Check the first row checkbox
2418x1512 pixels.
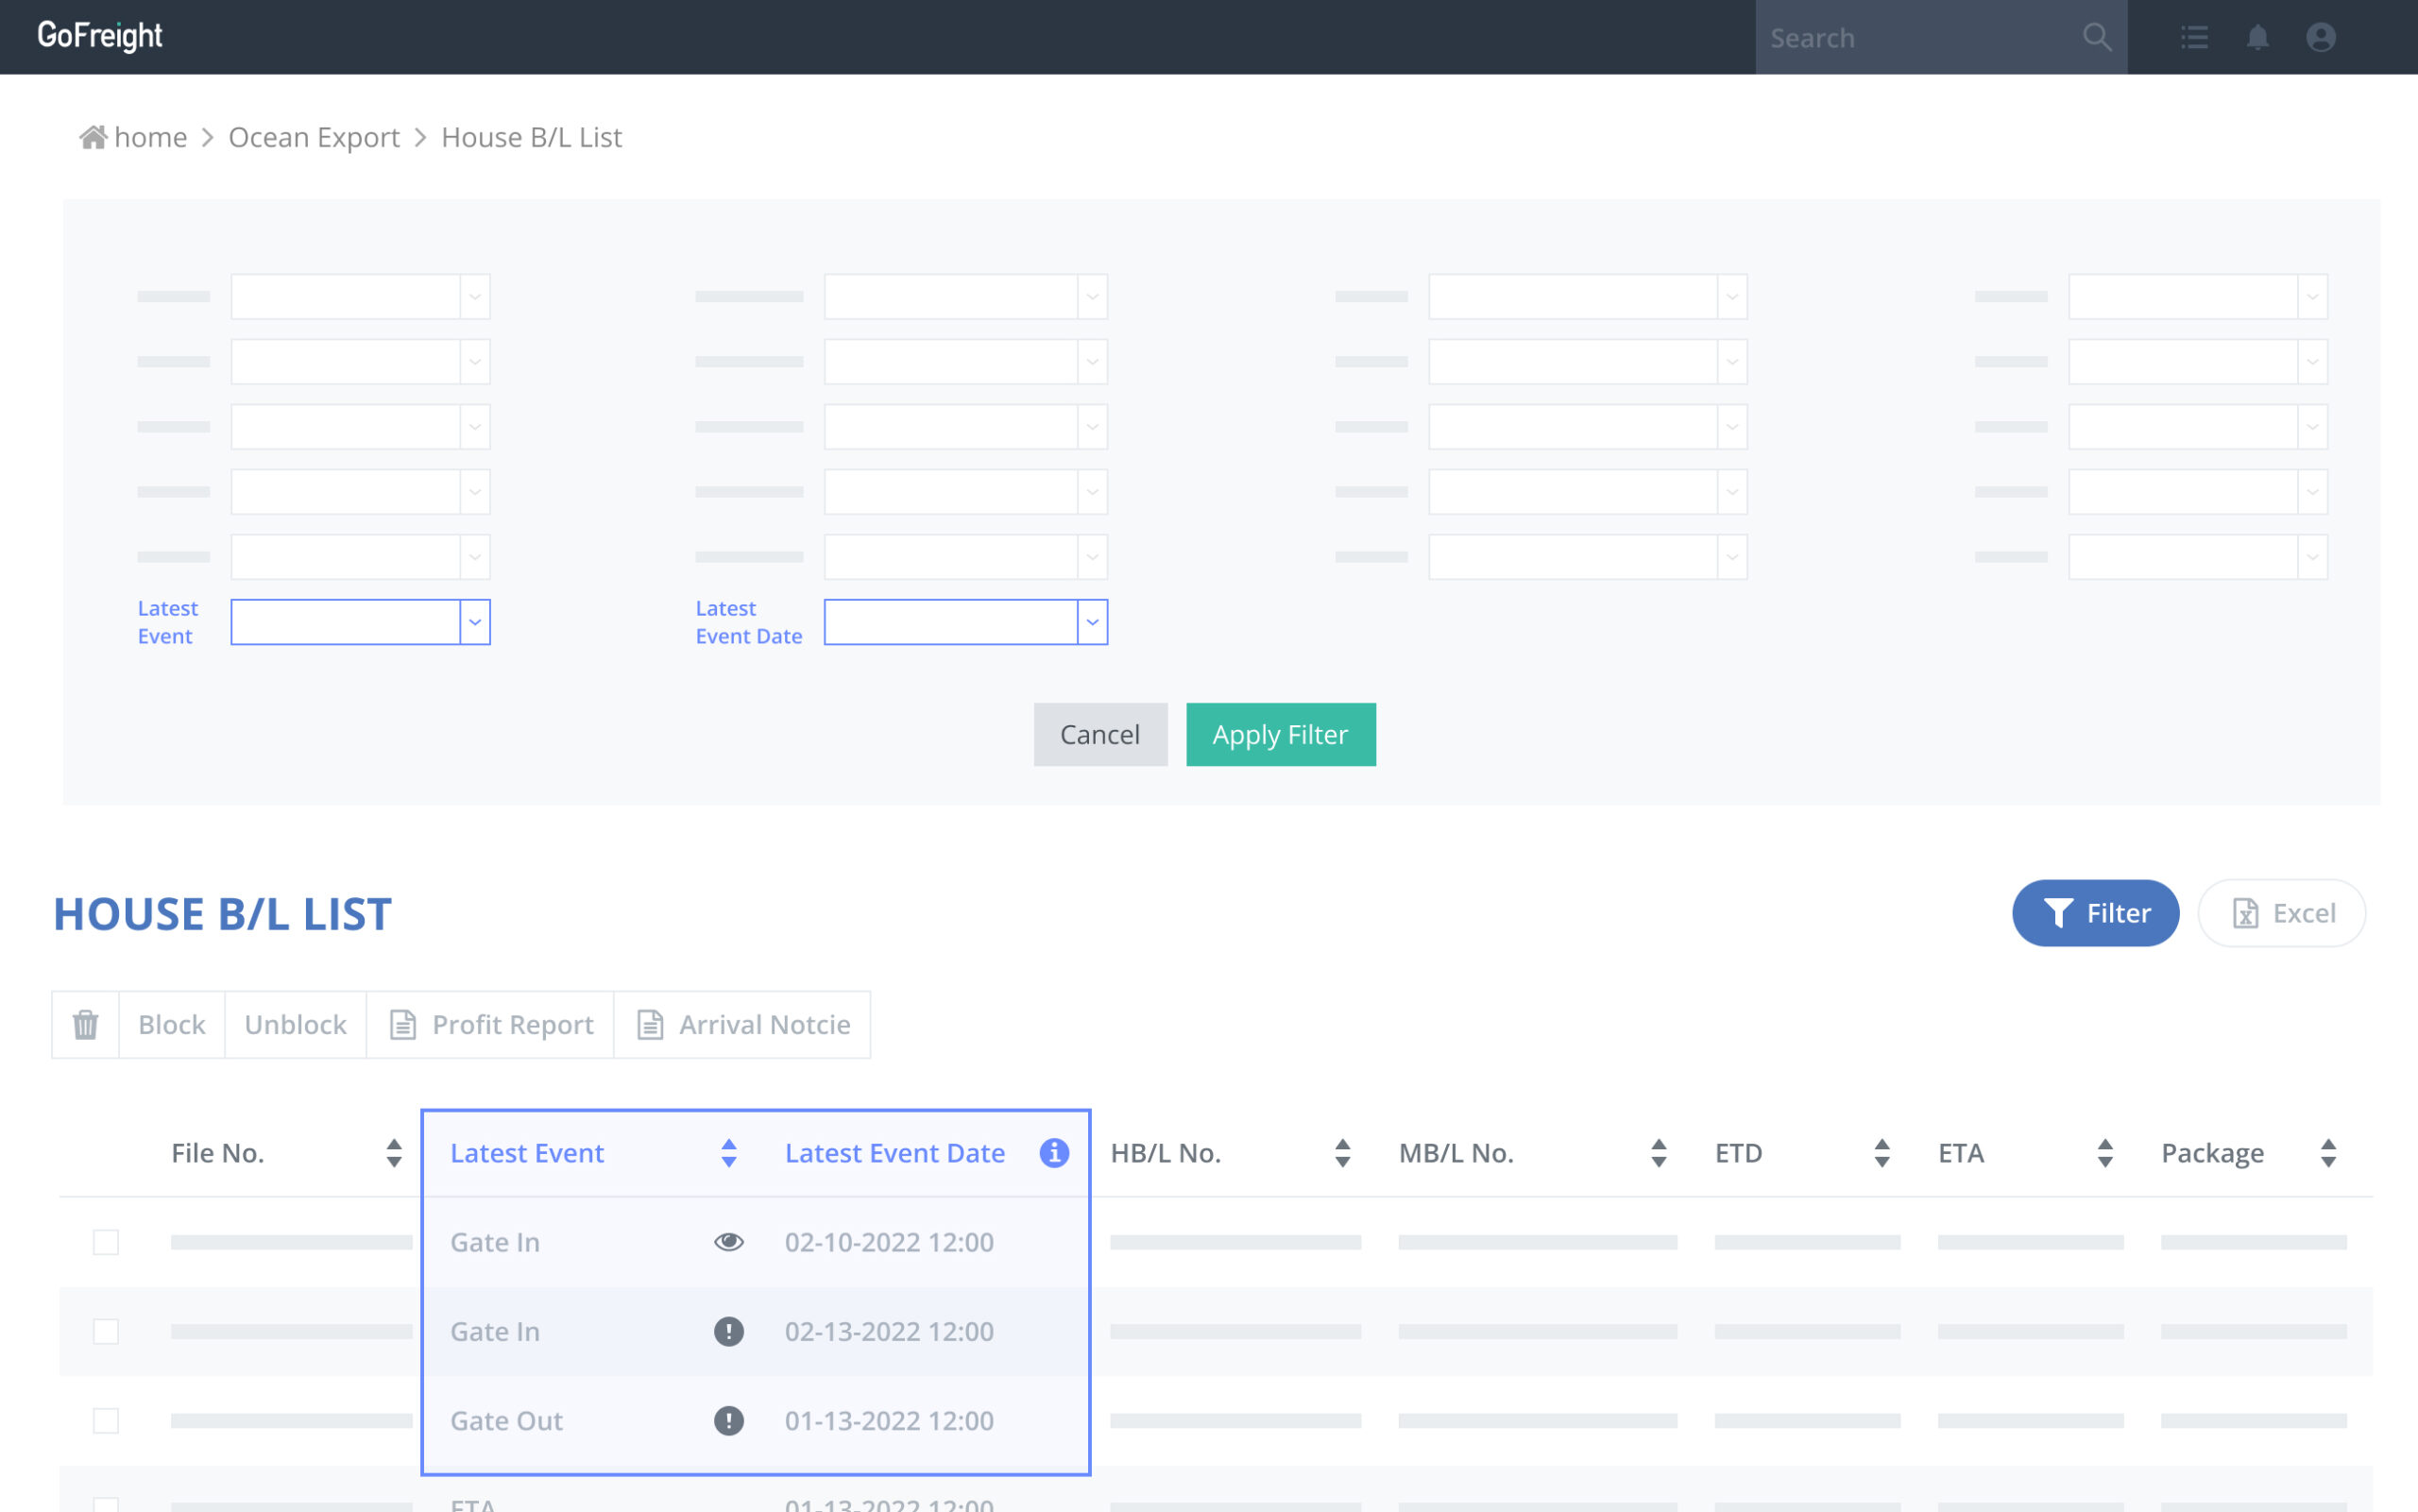click(106, 1242)
